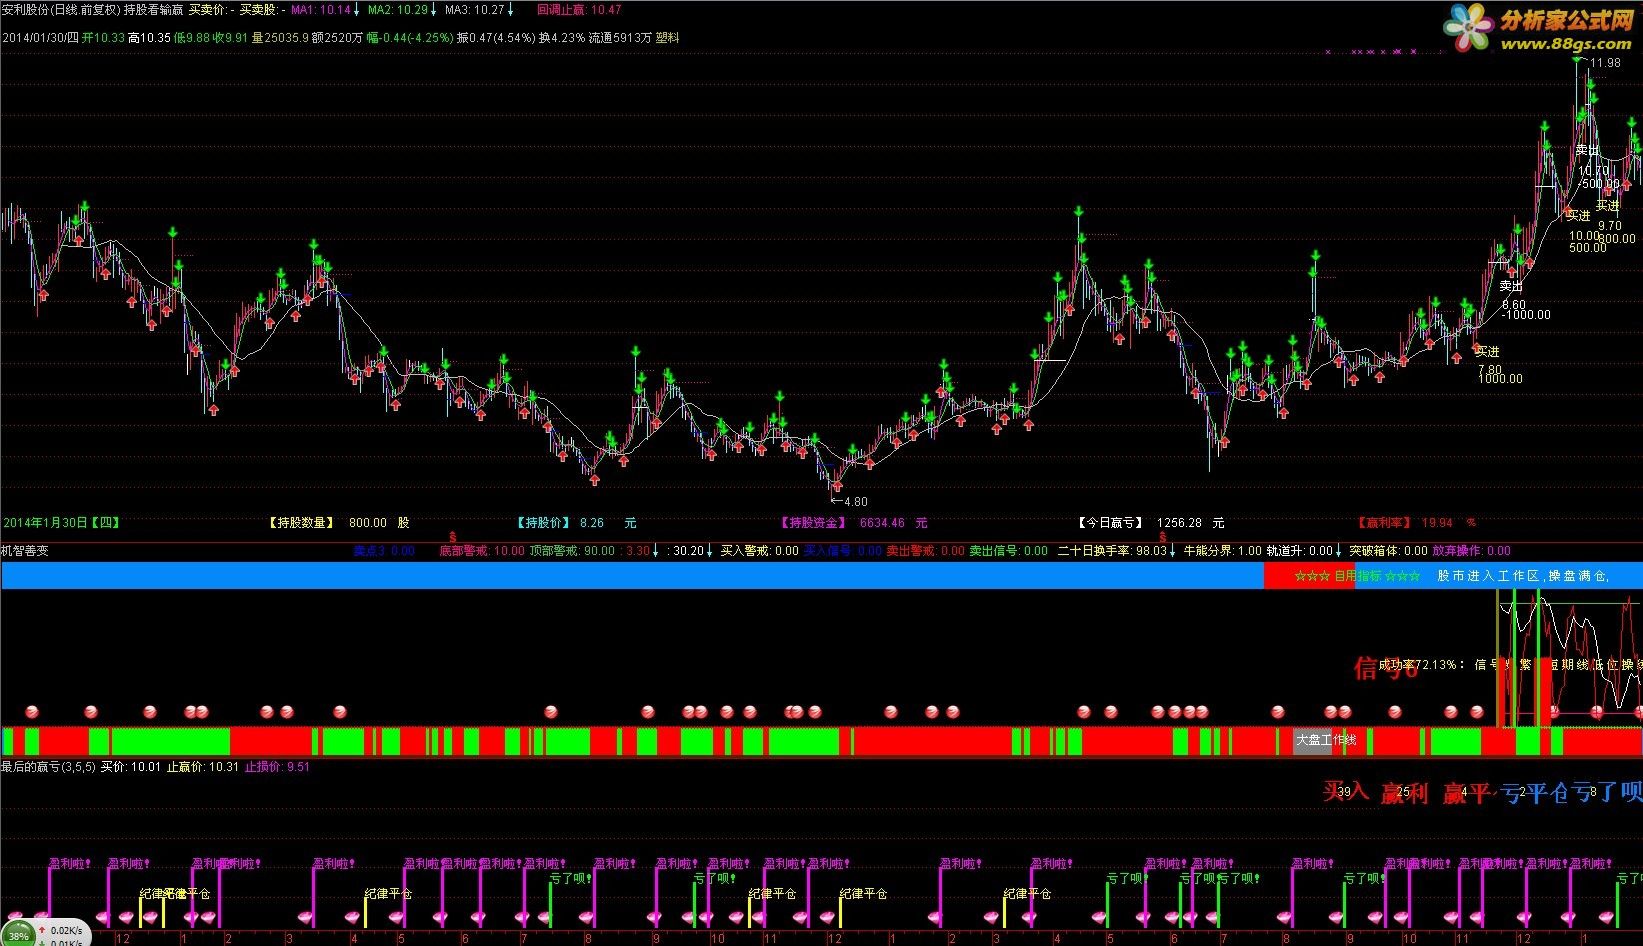Click the 38% memory usage widget
Screen dimensions: 1643x946
coord(19,936)
